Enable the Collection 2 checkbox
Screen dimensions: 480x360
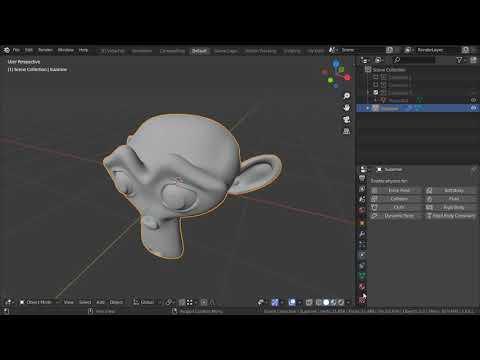[376, 85]
